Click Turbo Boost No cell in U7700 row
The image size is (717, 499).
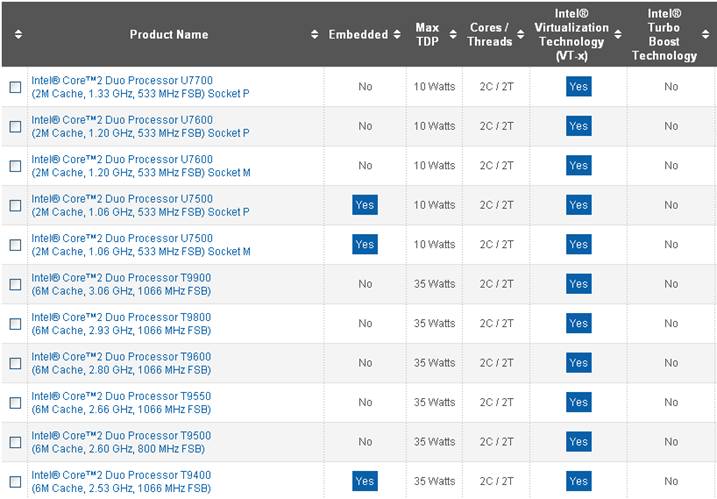pyautogui.click(x=671, y=86)
